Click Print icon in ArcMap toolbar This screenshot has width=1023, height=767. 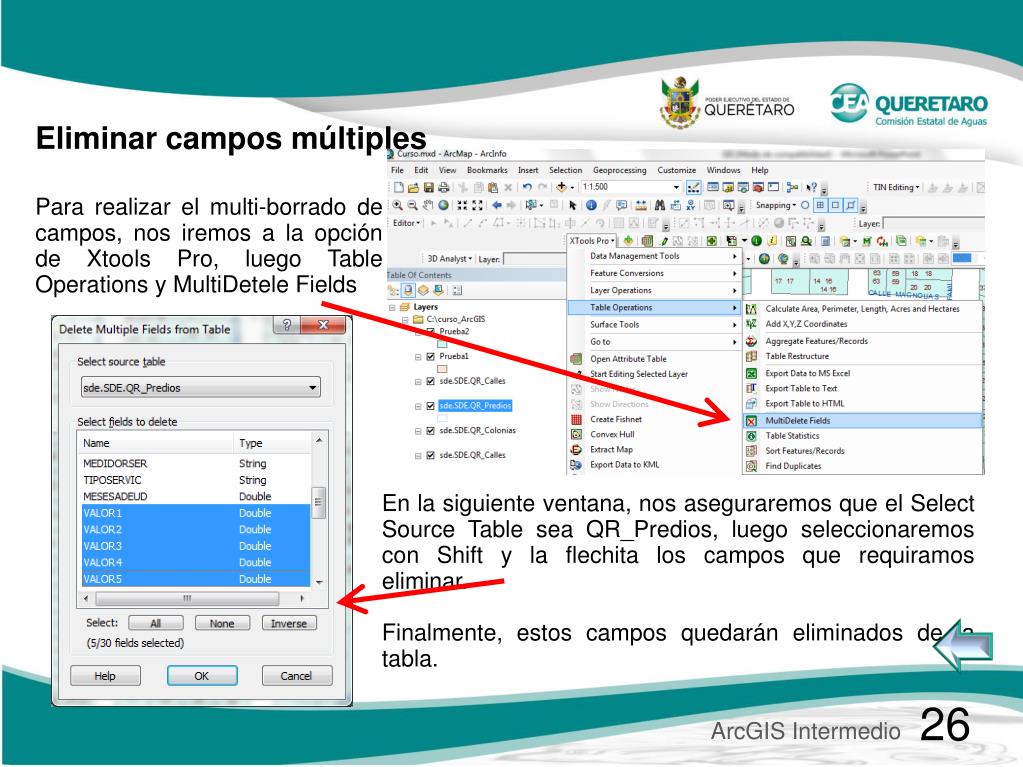tap(444, 188)
